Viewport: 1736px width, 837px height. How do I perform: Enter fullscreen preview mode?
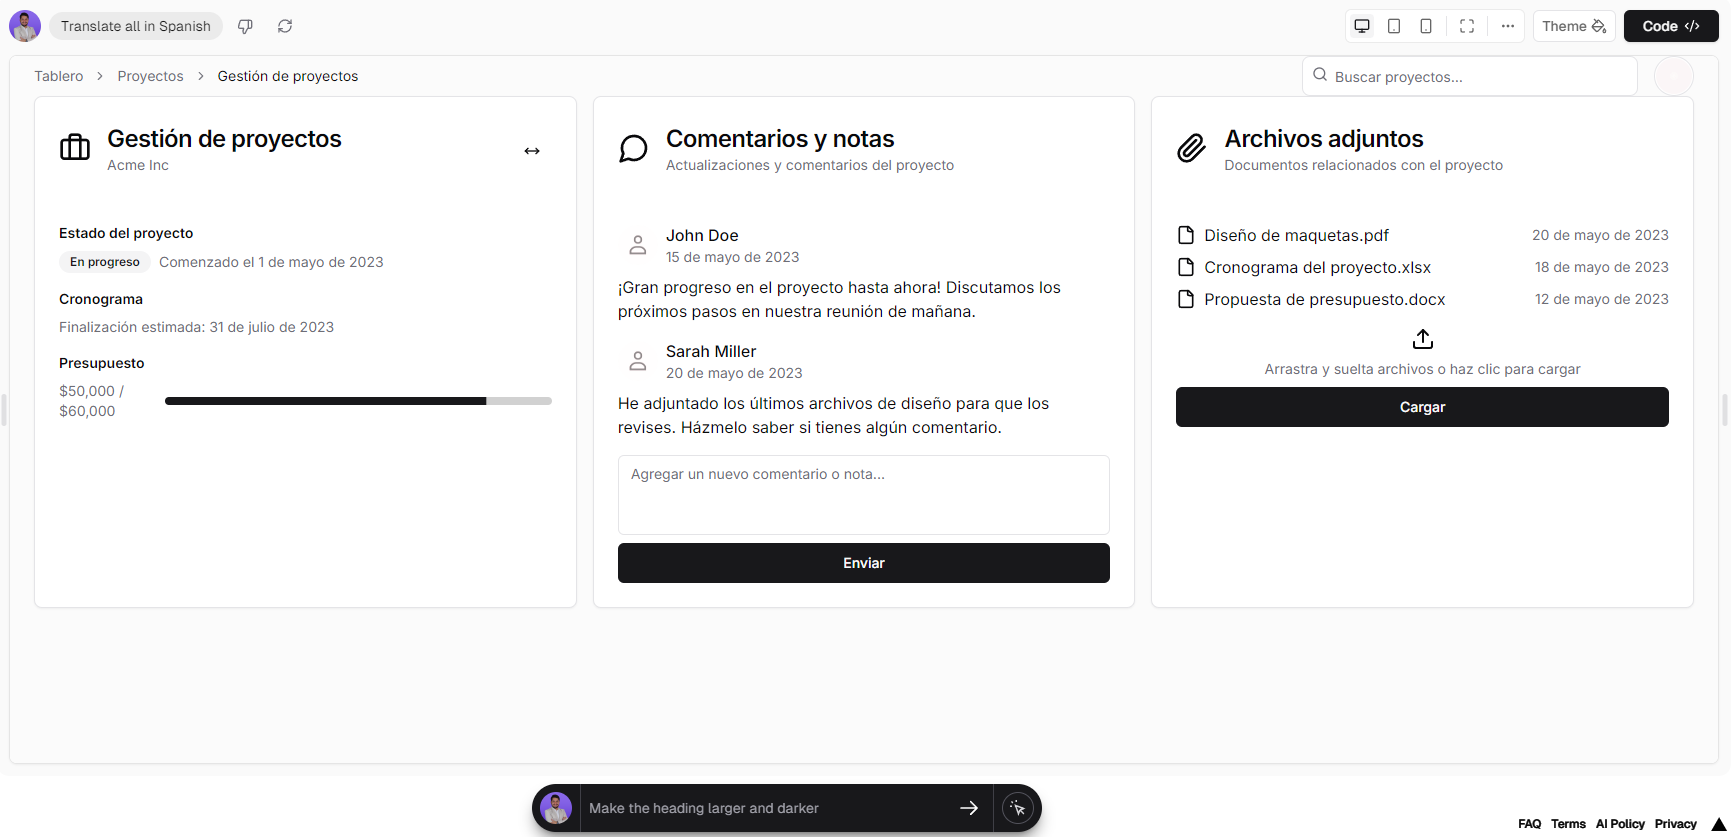point(1467,26)
